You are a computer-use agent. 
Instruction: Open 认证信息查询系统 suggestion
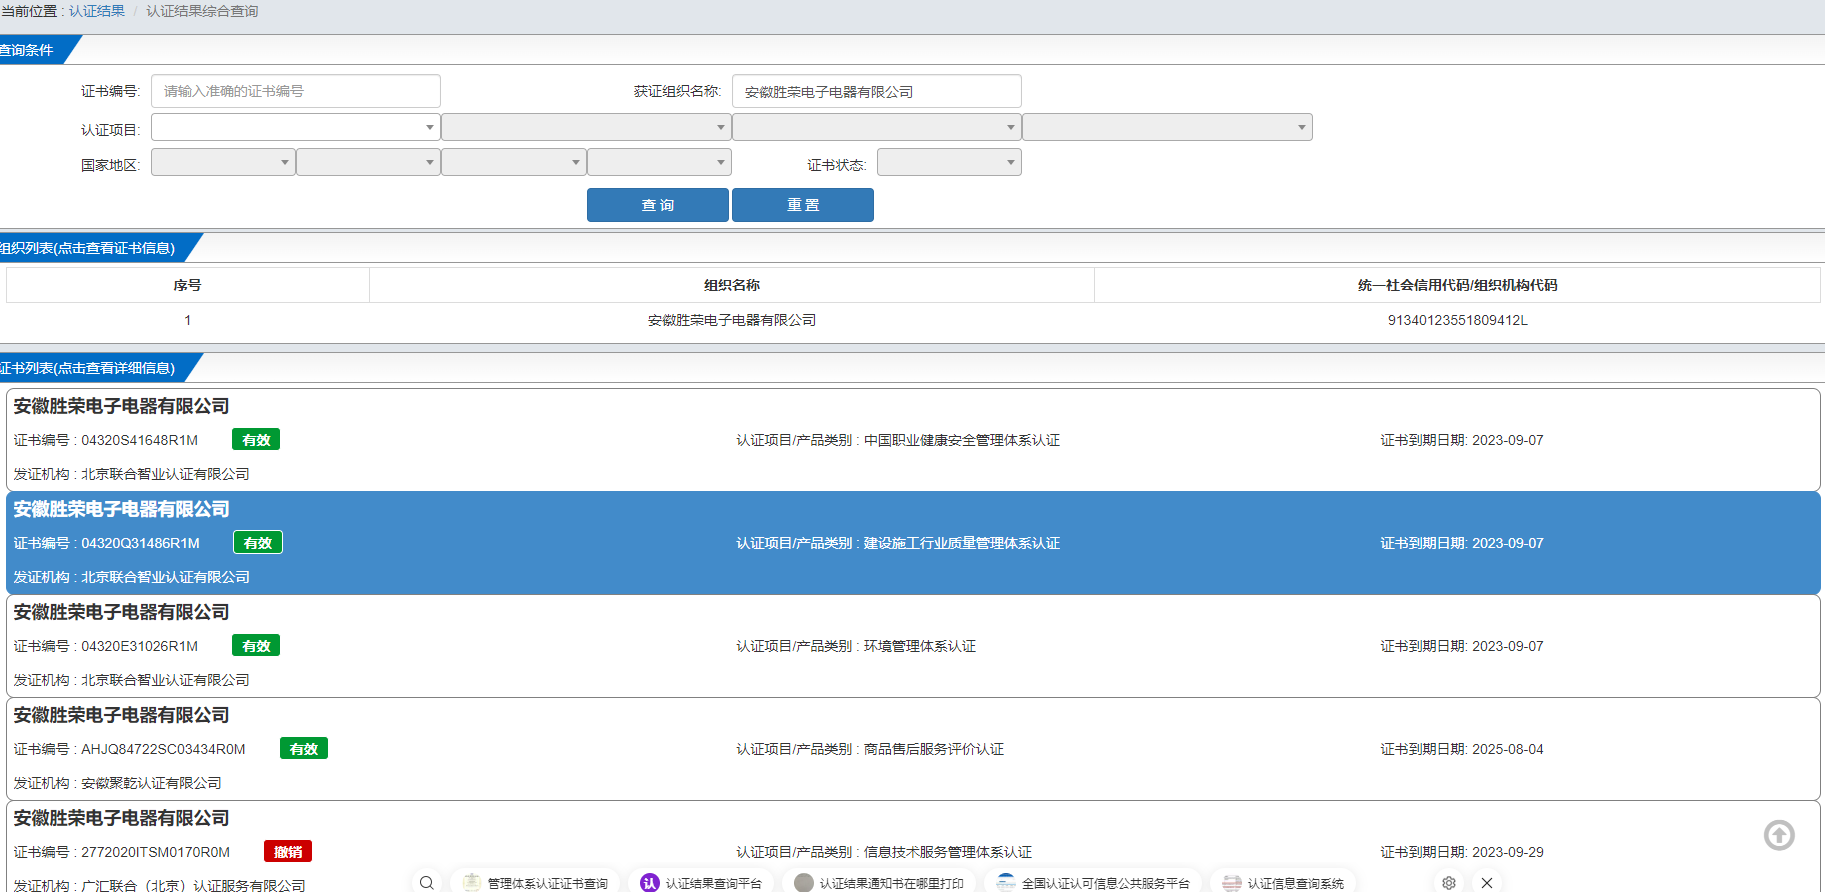coord(1283,883)
